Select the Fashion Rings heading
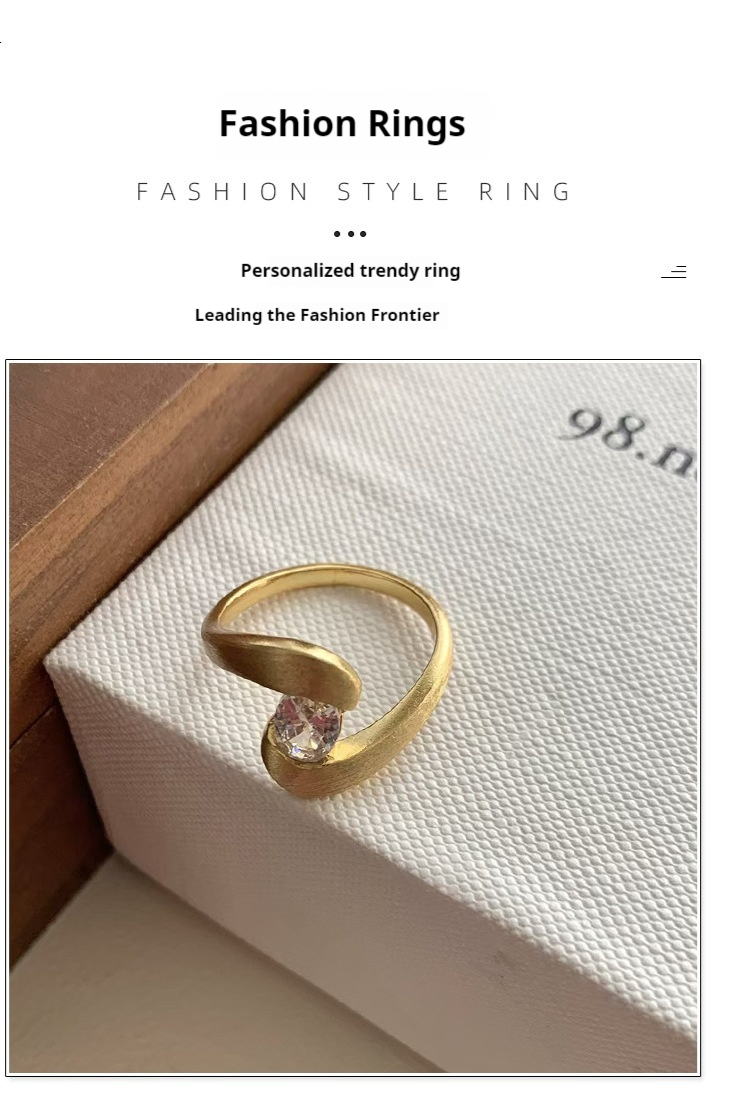Viewport: 752px width, 1119px height. [x=342, y=123]
